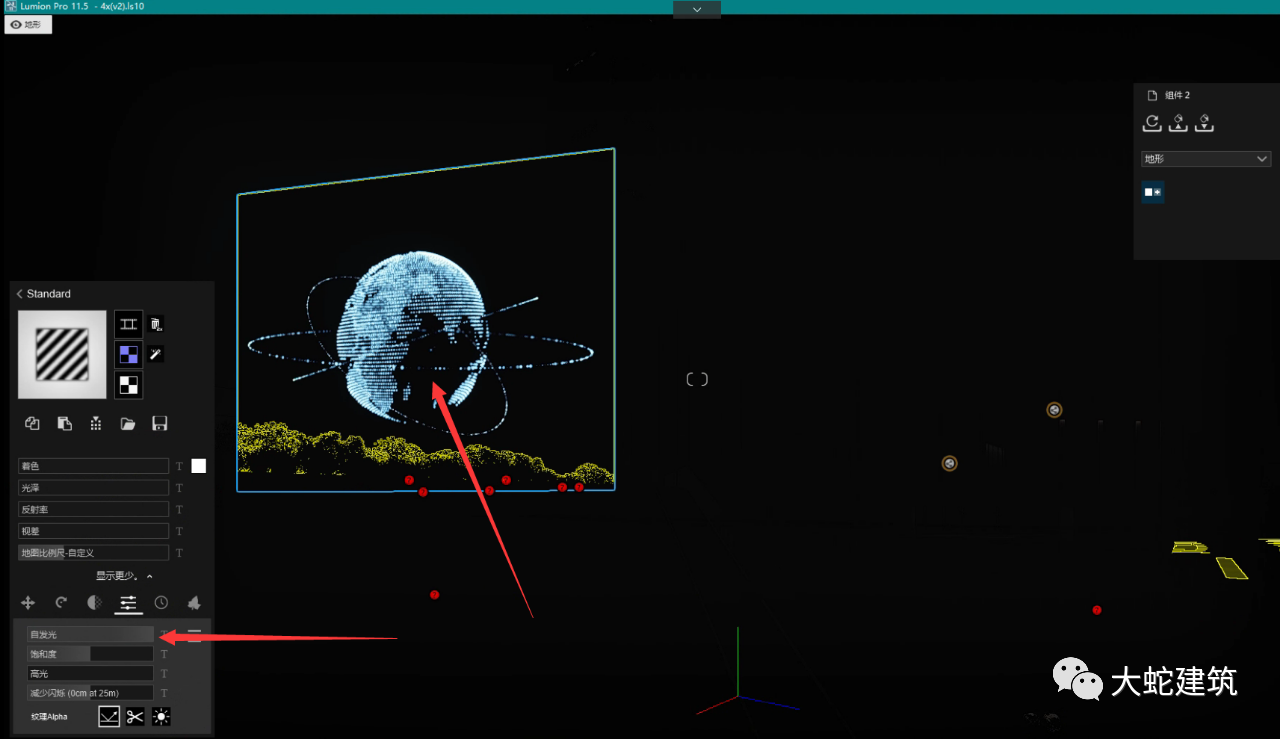
Task: Click the 视差 relief slider
Action: coord(94,531)
